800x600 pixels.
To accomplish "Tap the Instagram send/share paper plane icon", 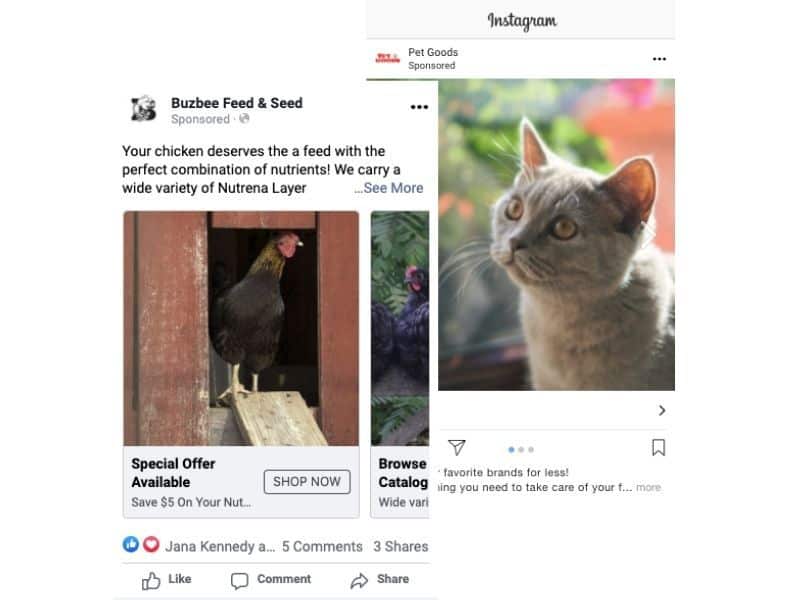I will [457, 448].
